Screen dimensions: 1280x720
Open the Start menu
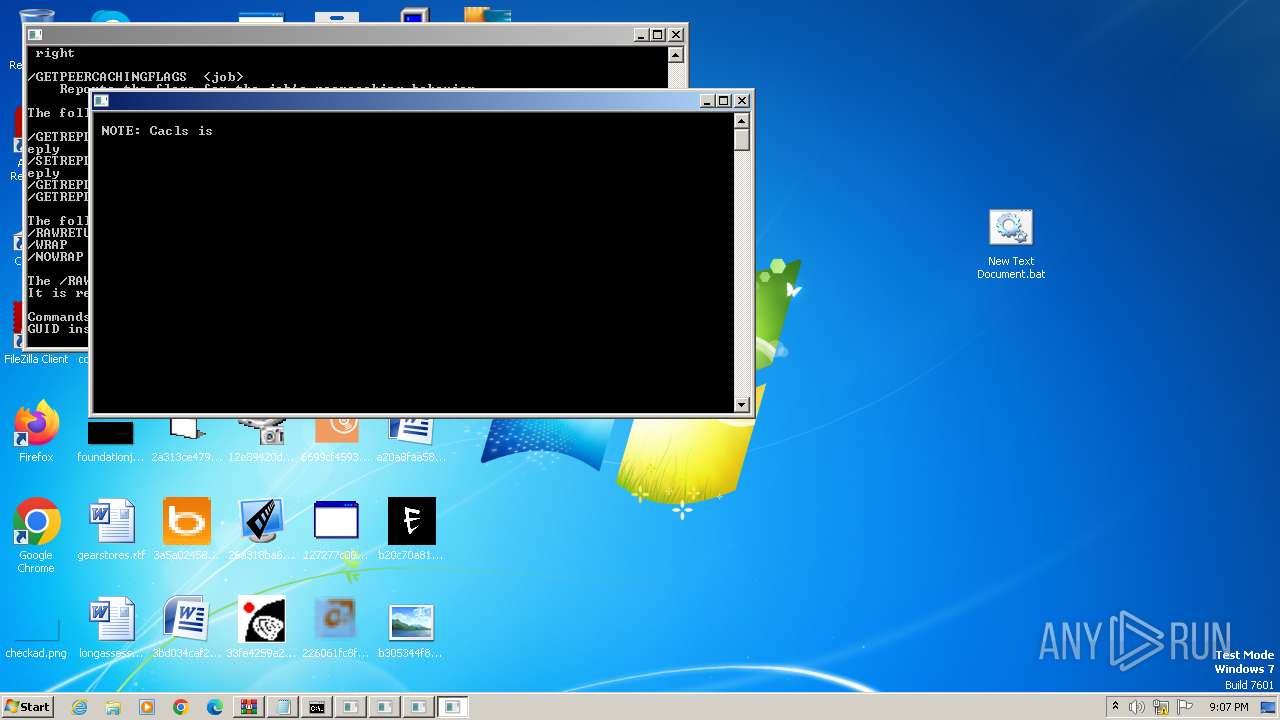28,707
